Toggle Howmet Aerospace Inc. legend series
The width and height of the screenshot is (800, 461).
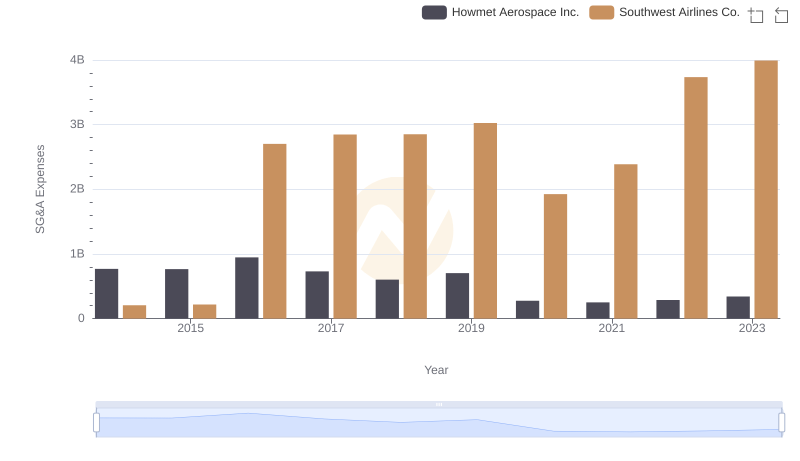(501, 12)
